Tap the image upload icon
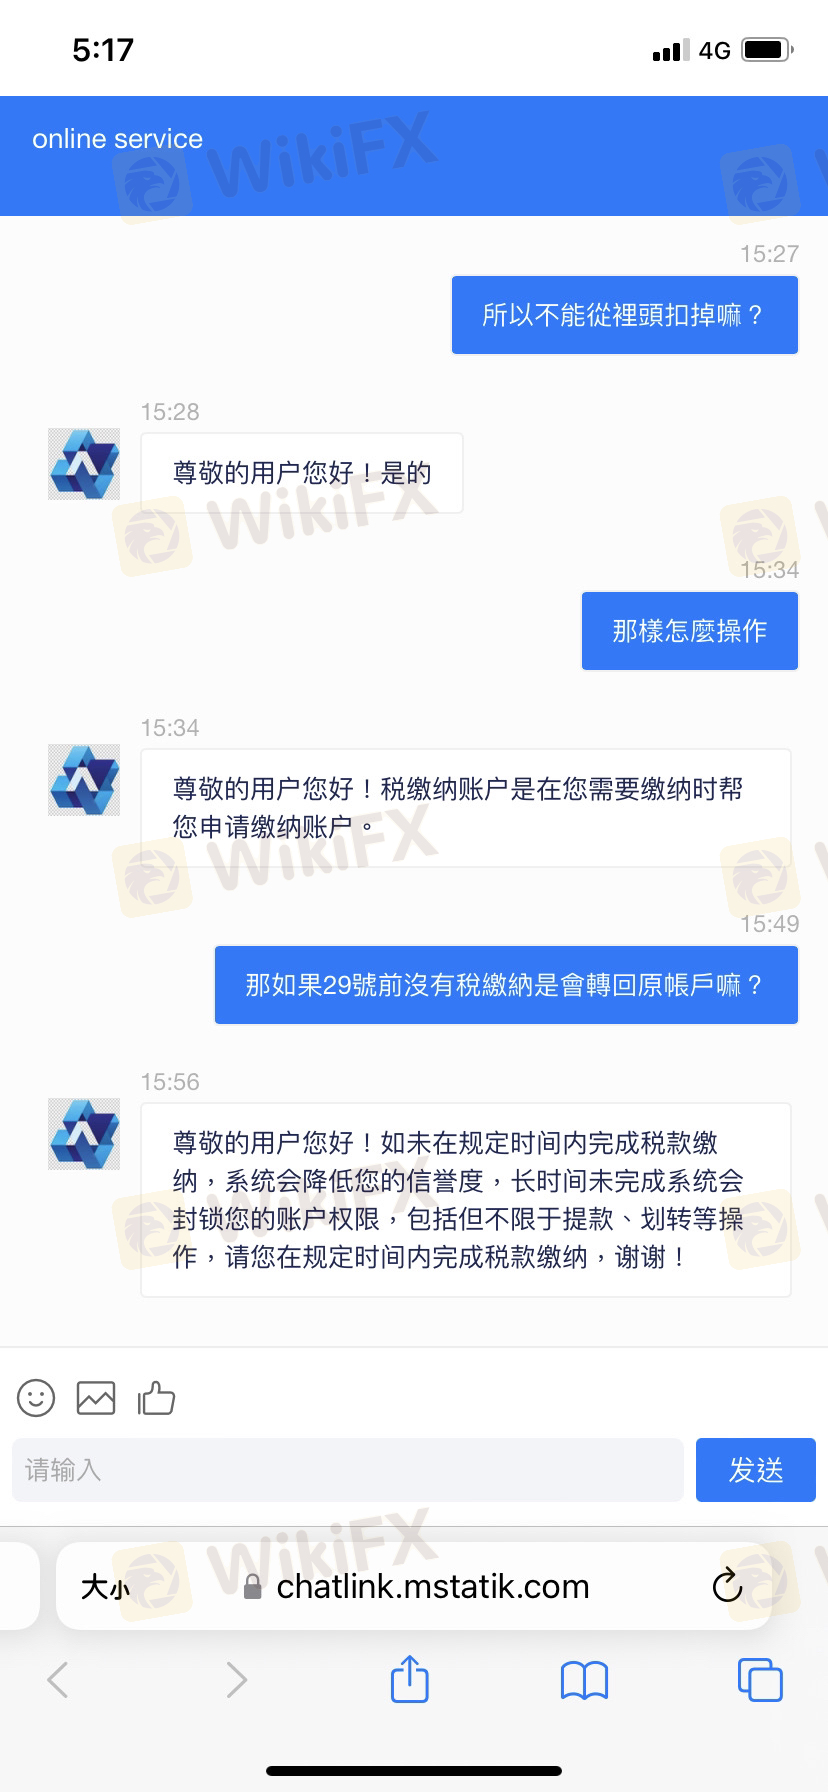Image resolution: width=828 pixels, height=1792 pixels. pos(96,1397)
